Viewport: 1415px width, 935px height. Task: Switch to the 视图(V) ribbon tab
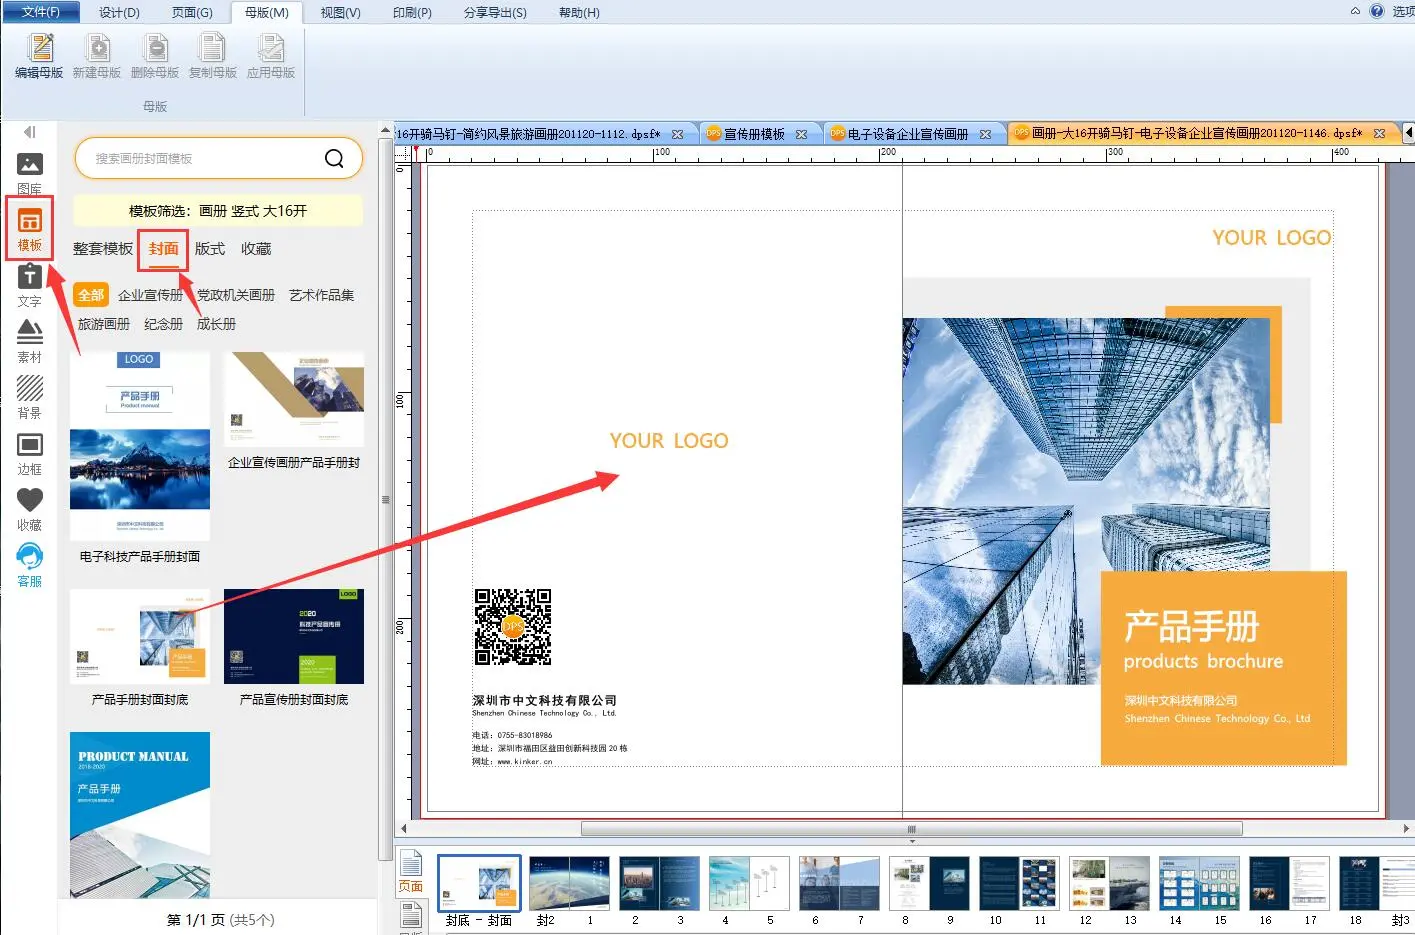pos(340,12)
